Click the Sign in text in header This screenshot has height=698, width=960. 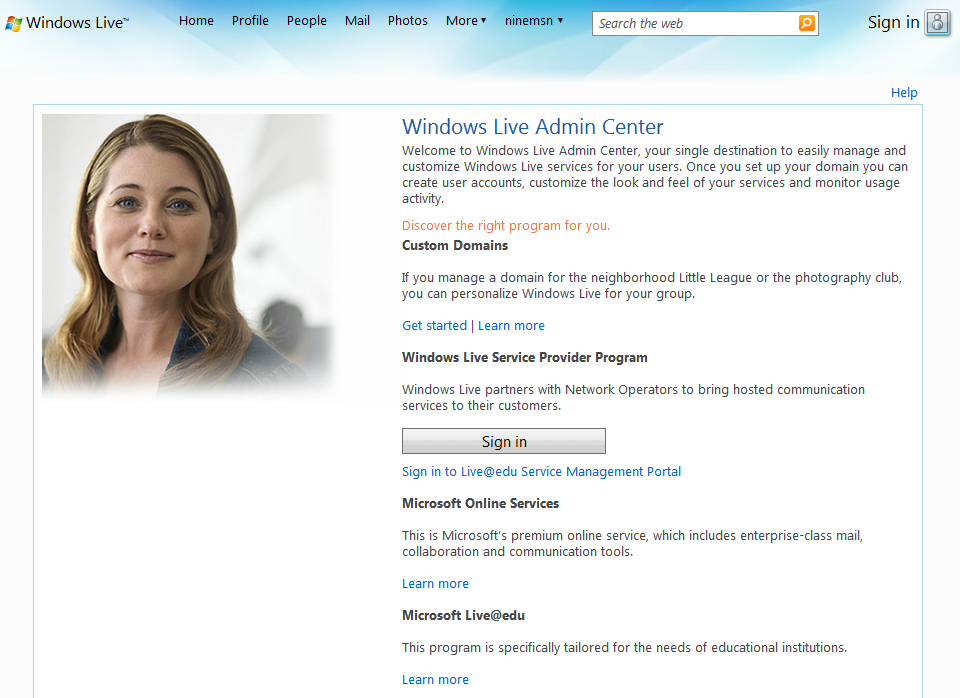coord(892,22)
